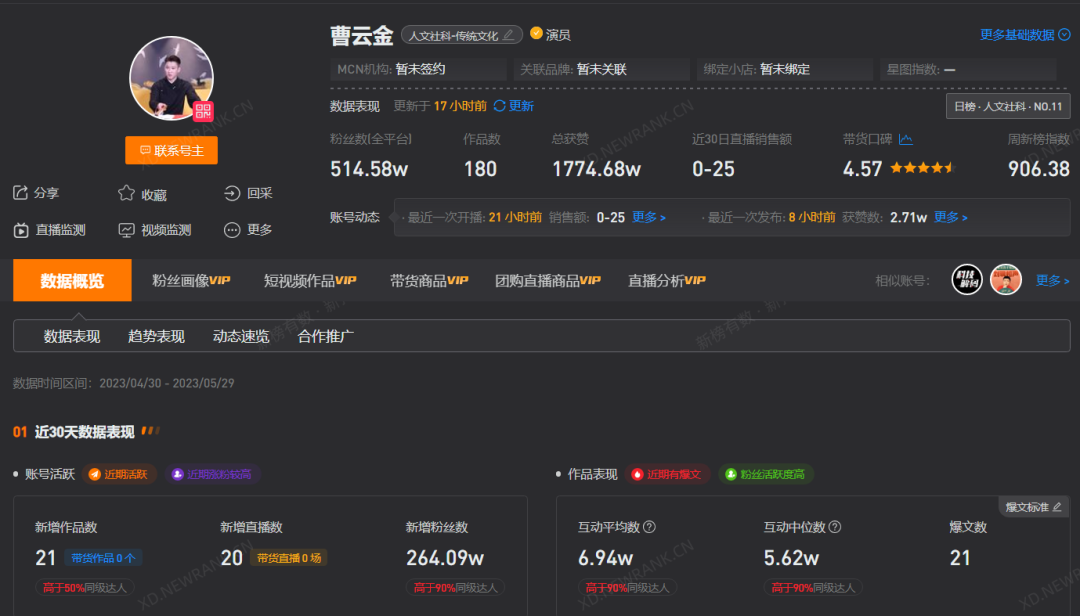
Task: Click the 回采 arrow icon
Action: tap(232, 194)
